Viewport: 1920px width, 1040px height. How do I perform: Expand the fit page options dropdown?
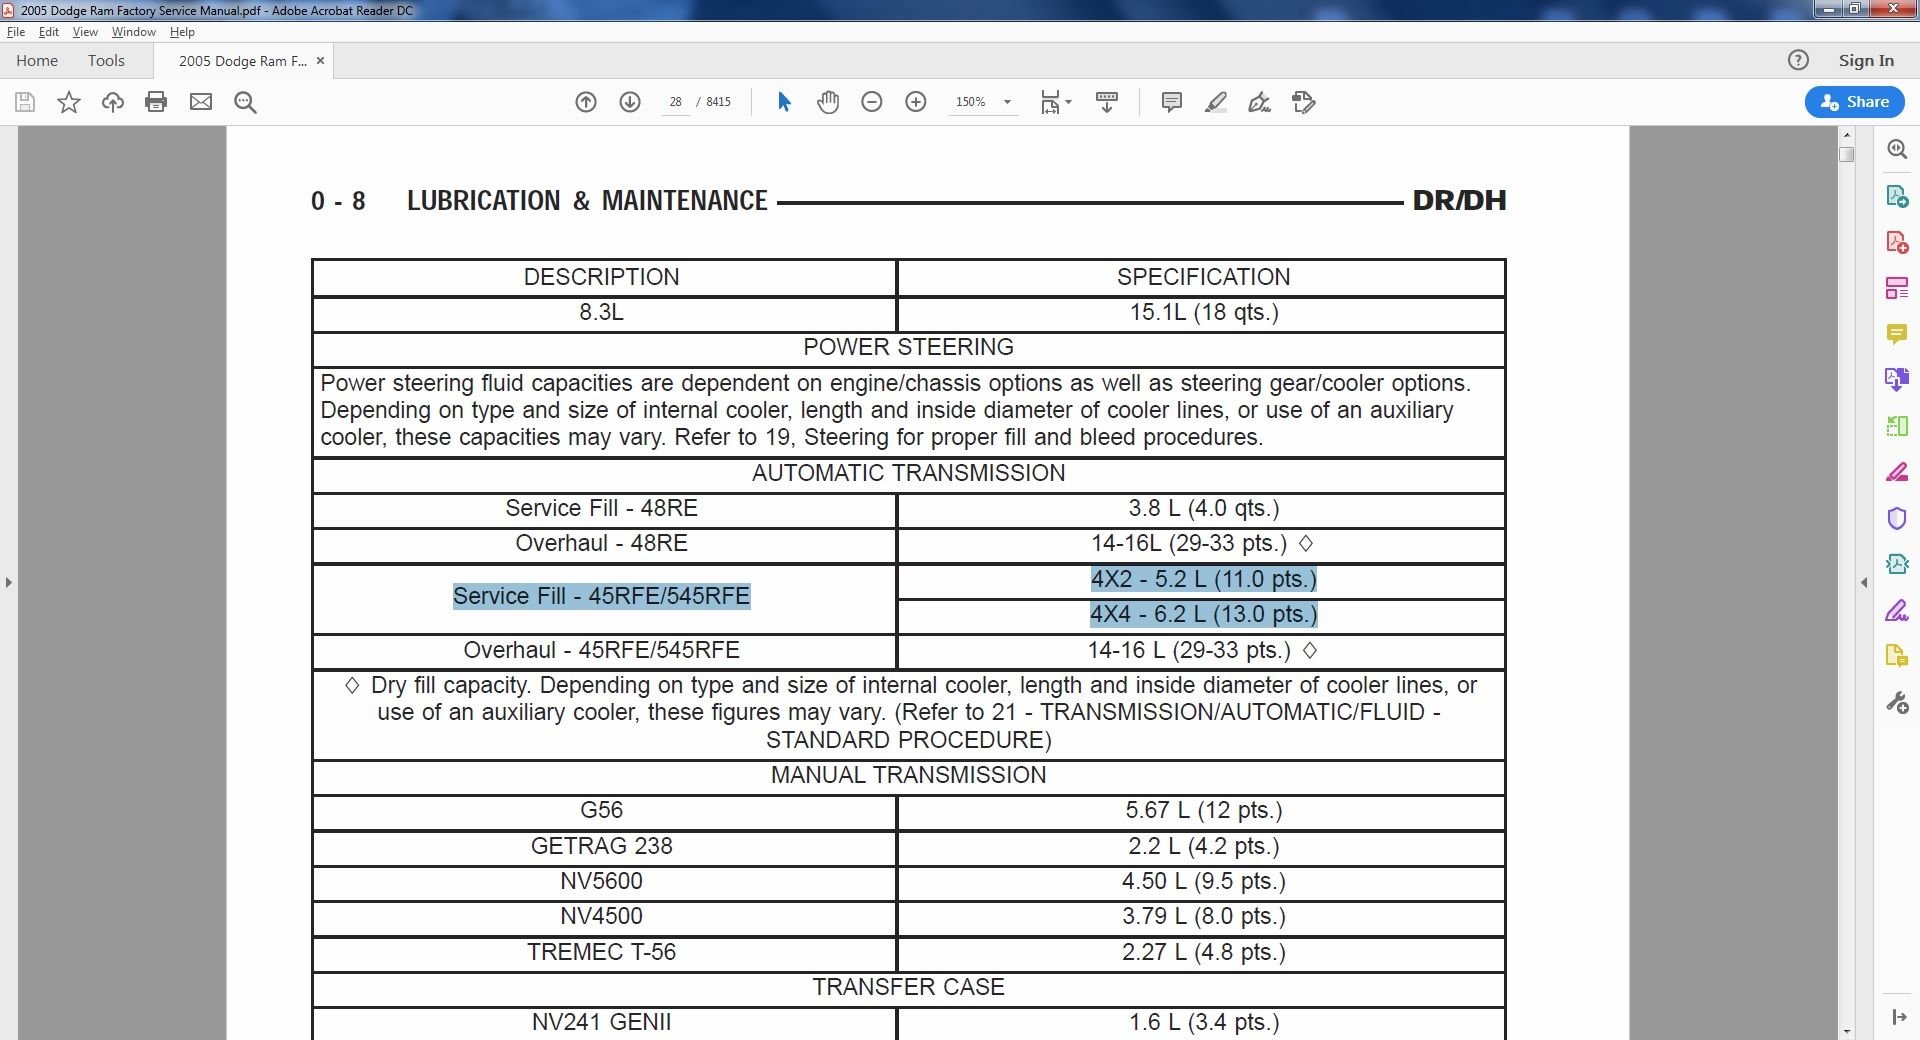pos(1056,102)
